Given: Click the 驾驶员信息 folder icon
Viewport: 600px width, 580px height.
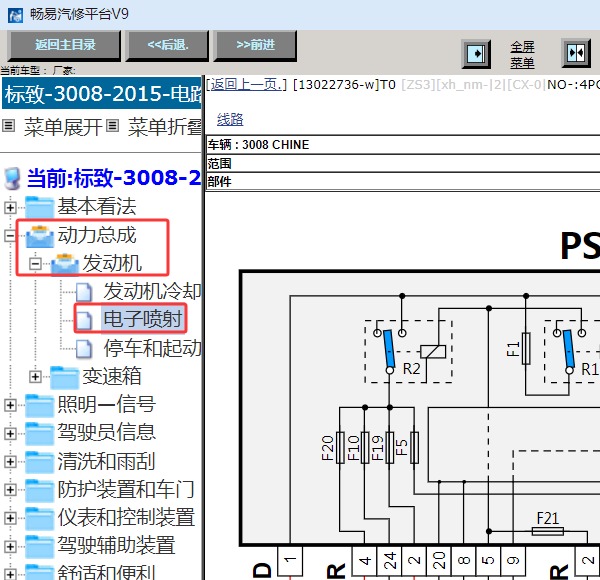Looking at the screenshot, I should pos(39,433).
